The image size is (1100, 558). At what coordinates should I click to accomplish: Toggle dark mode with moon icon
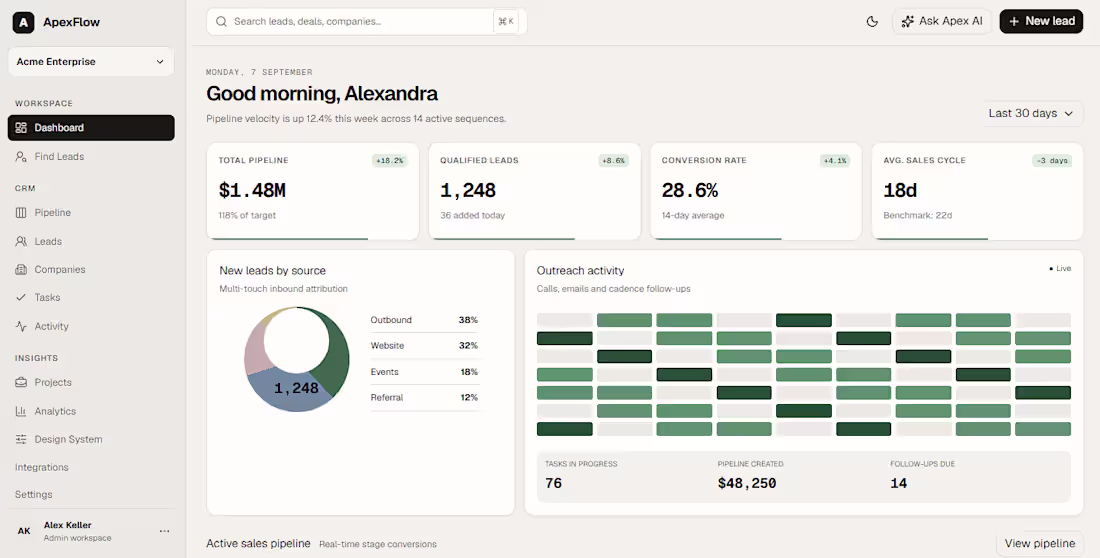872,22
